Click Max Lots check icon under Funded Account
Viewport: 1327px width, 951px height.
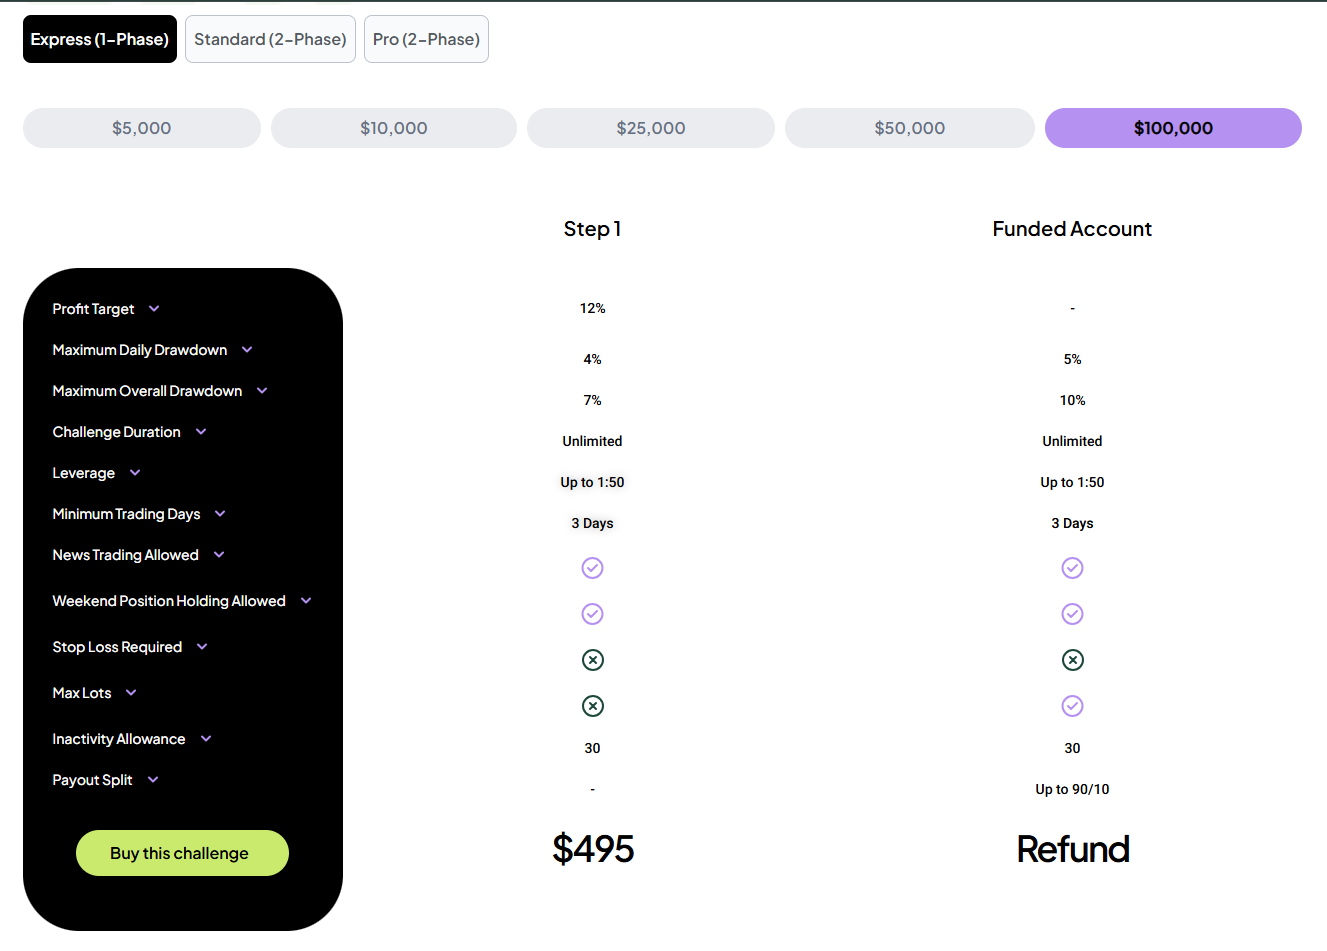click(x=1072, y=706)
